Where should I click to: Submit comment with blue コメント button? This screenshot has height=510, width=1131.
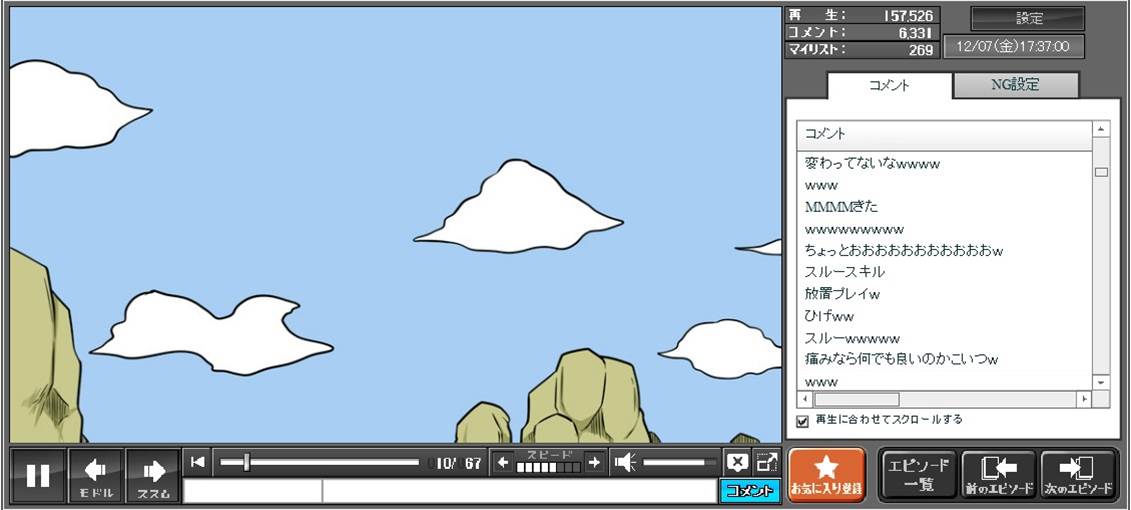pyautogui.click(x=749, y=491)
